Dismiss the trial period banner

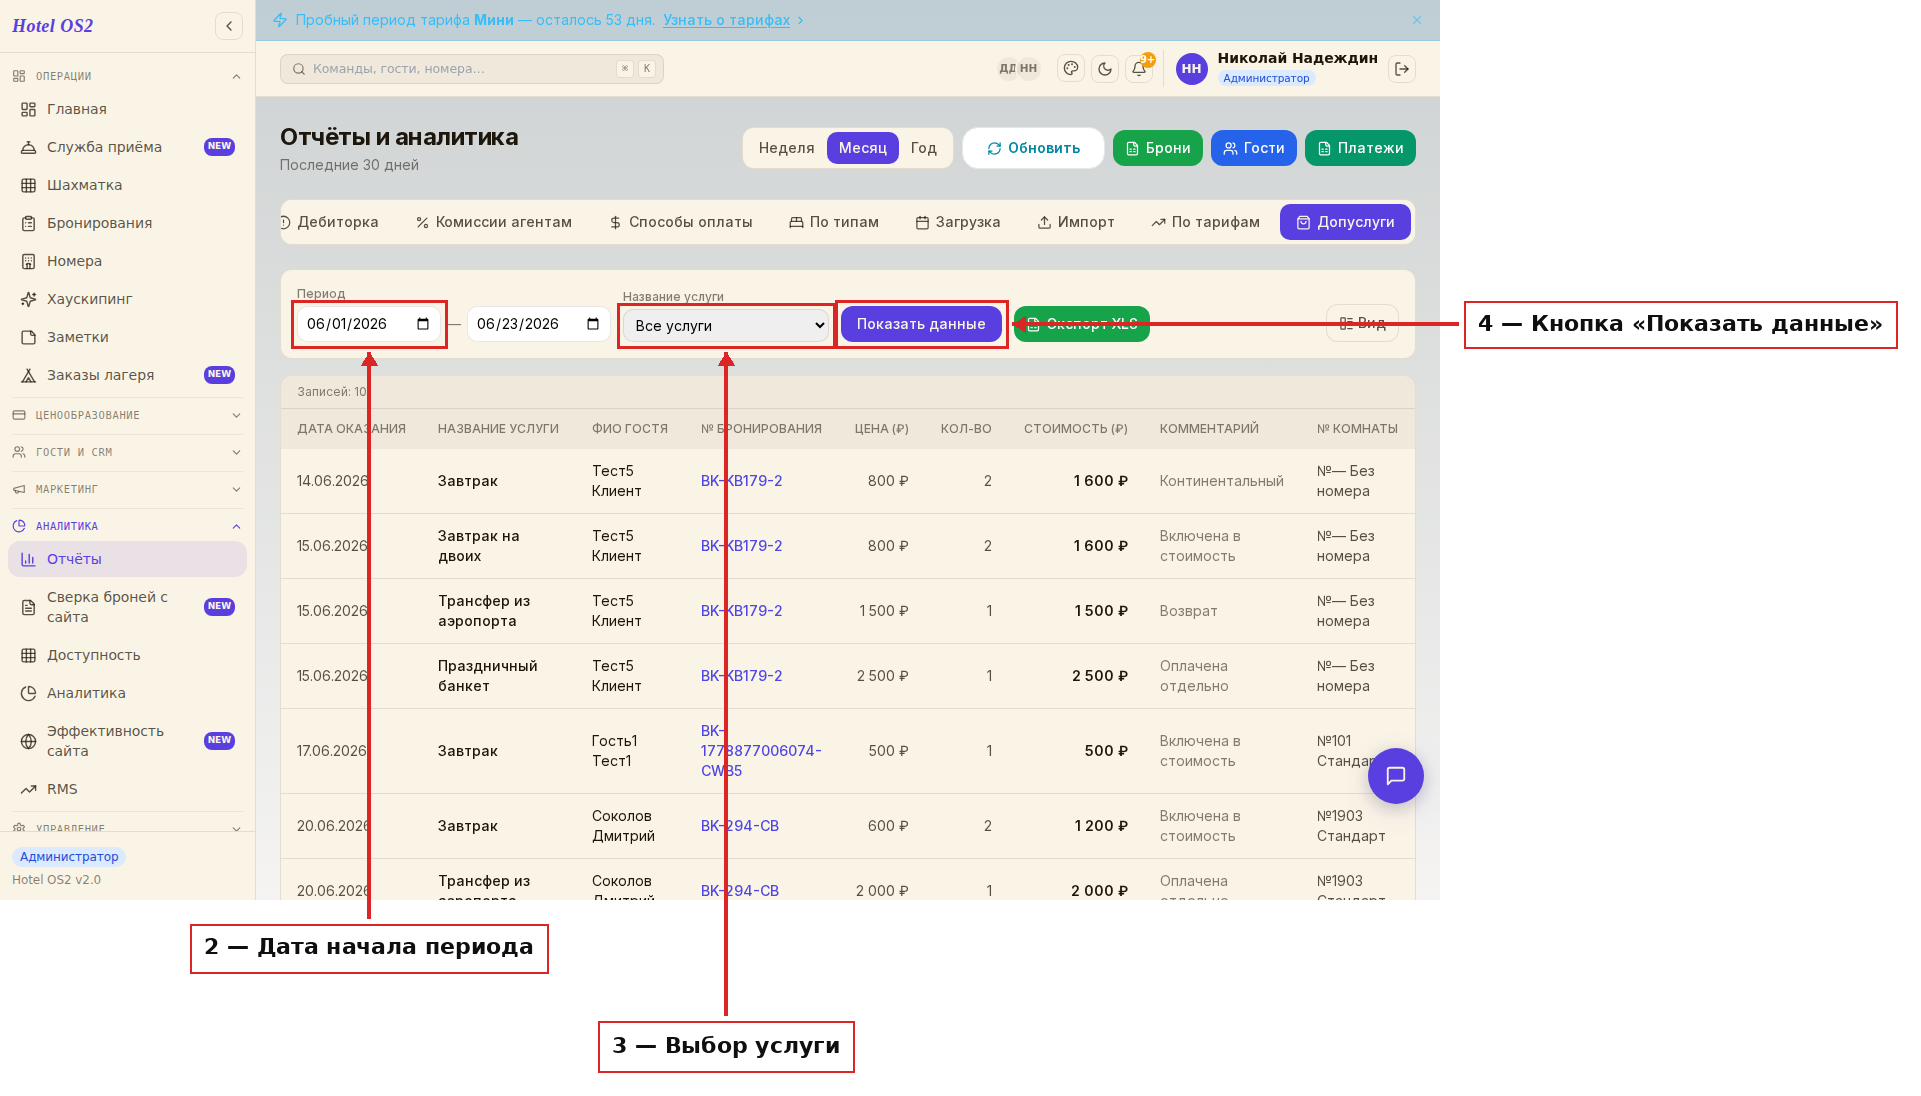pos(1417,20)
